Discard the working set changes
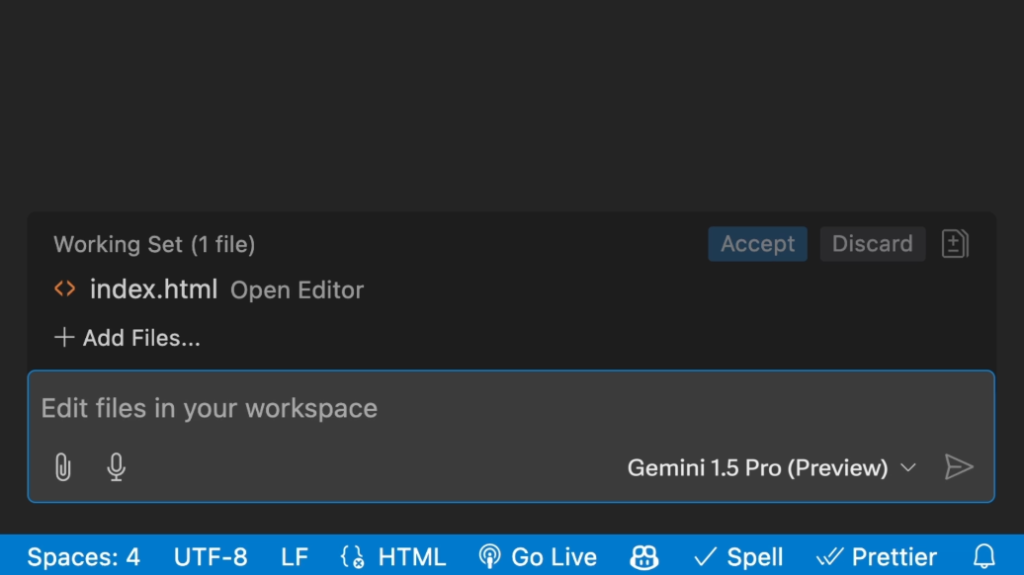This screenshot has width=1024, height=575. pyautogui.click(x=872, y=244)
